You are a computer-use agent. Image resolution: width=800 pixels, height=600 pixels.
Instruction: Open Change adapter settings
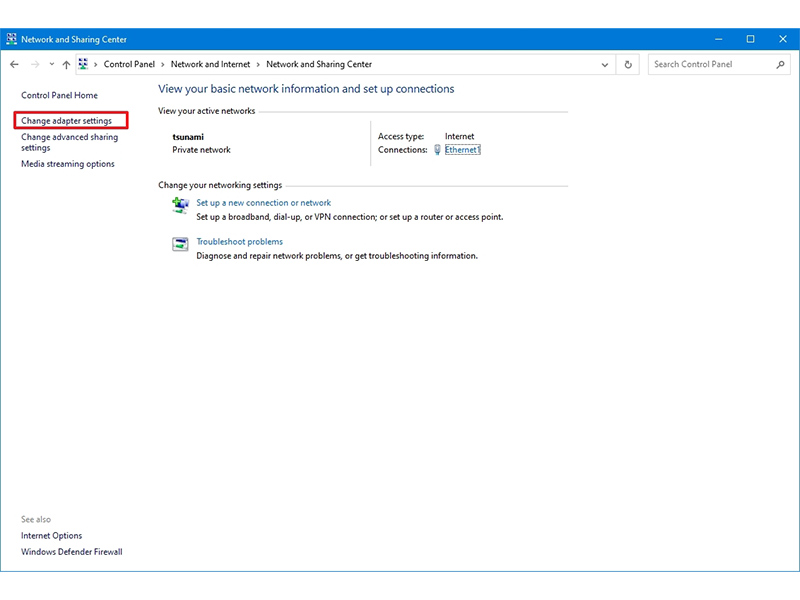[66, 121]
